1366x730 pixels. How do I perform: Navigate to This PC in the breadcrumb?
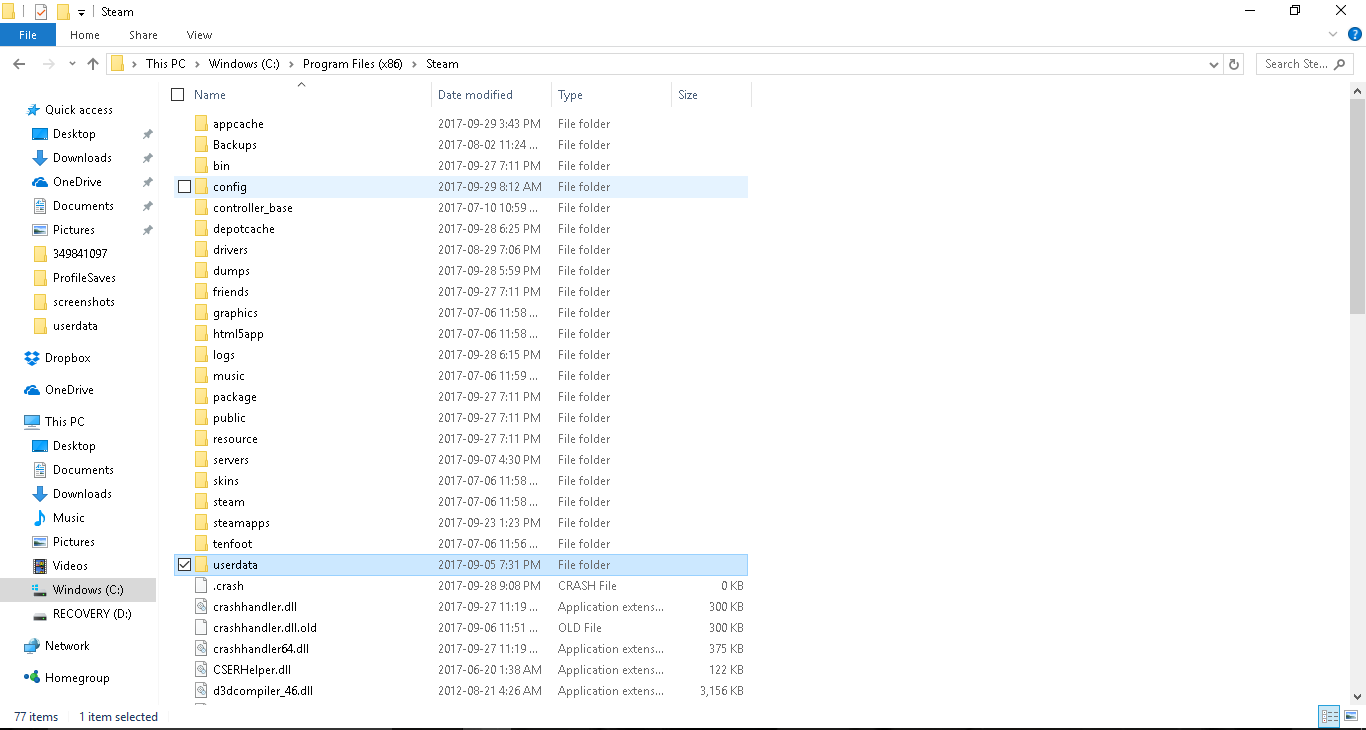click(x=166, y=64)
